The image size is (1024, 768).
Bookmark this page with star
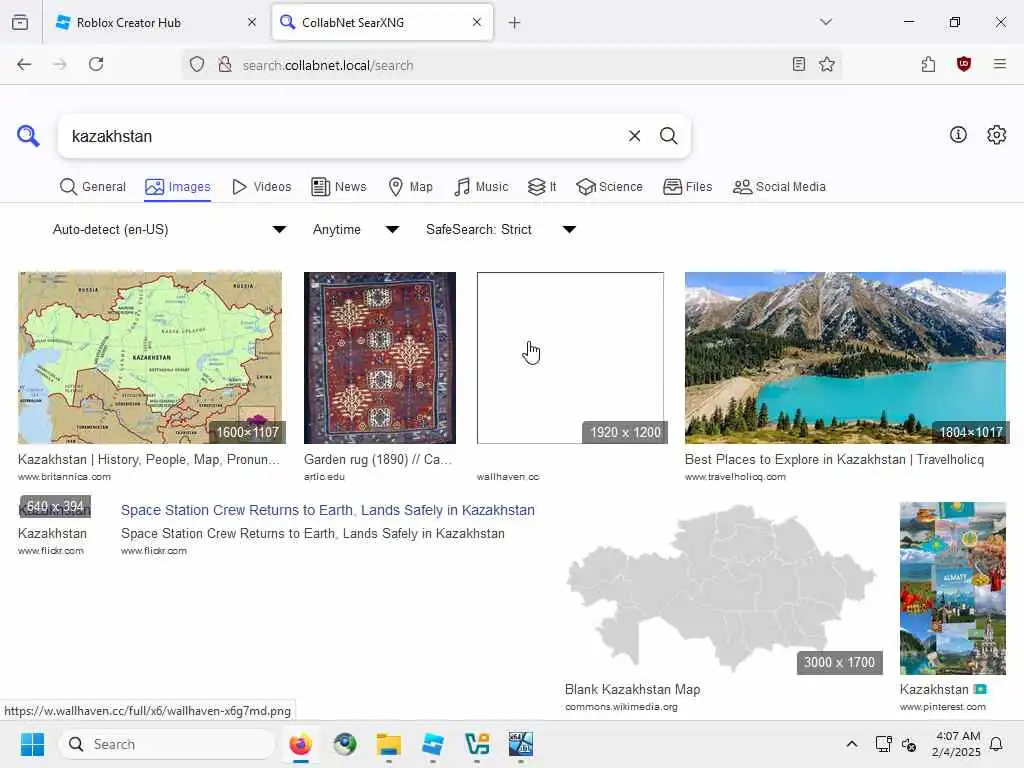[x=827, y=64]
